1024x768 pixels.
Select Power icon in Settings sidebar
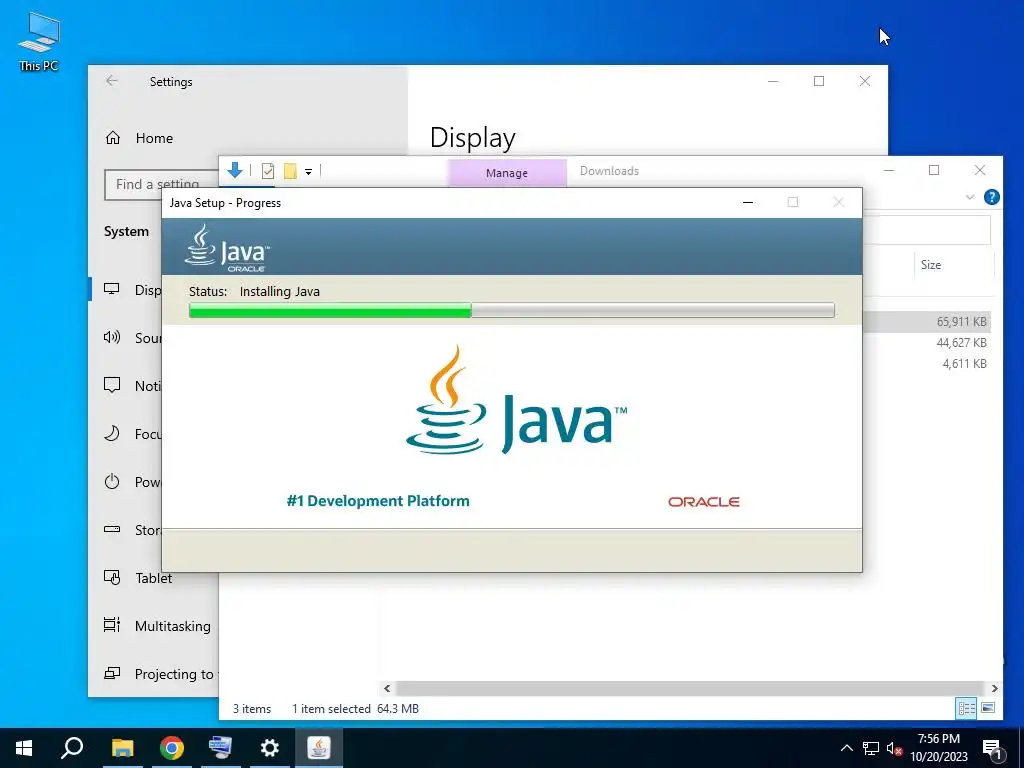[112, 481]
